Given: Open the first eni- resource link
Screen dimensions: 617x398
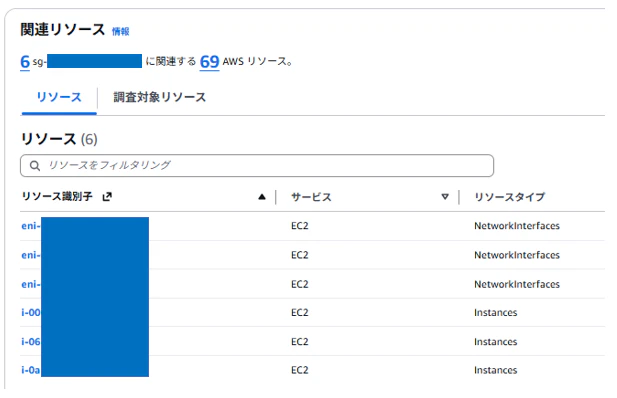Looking at the screenshot, I should [31, 226].
